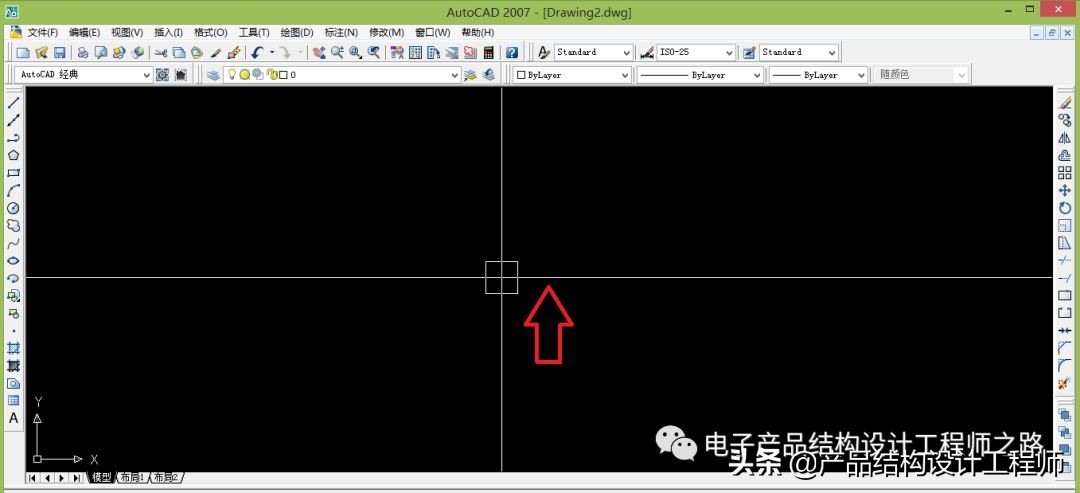Select the Polyline tool

(x=13, y=138)
